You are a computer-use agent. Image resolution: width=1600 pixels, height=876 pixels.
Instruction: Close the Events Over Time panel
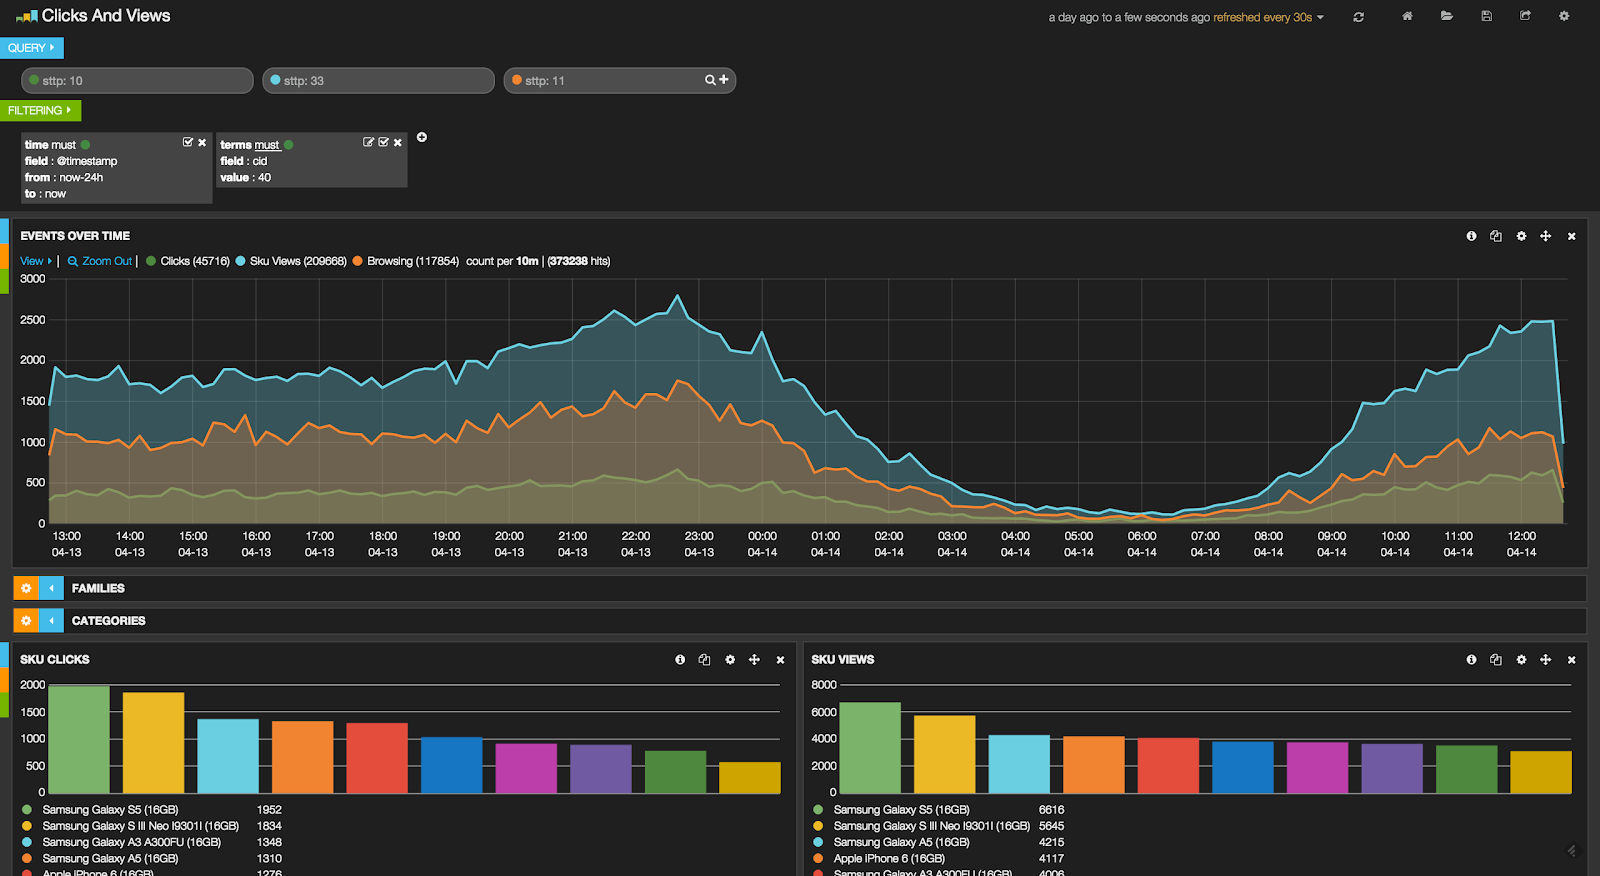point(1572,237)
